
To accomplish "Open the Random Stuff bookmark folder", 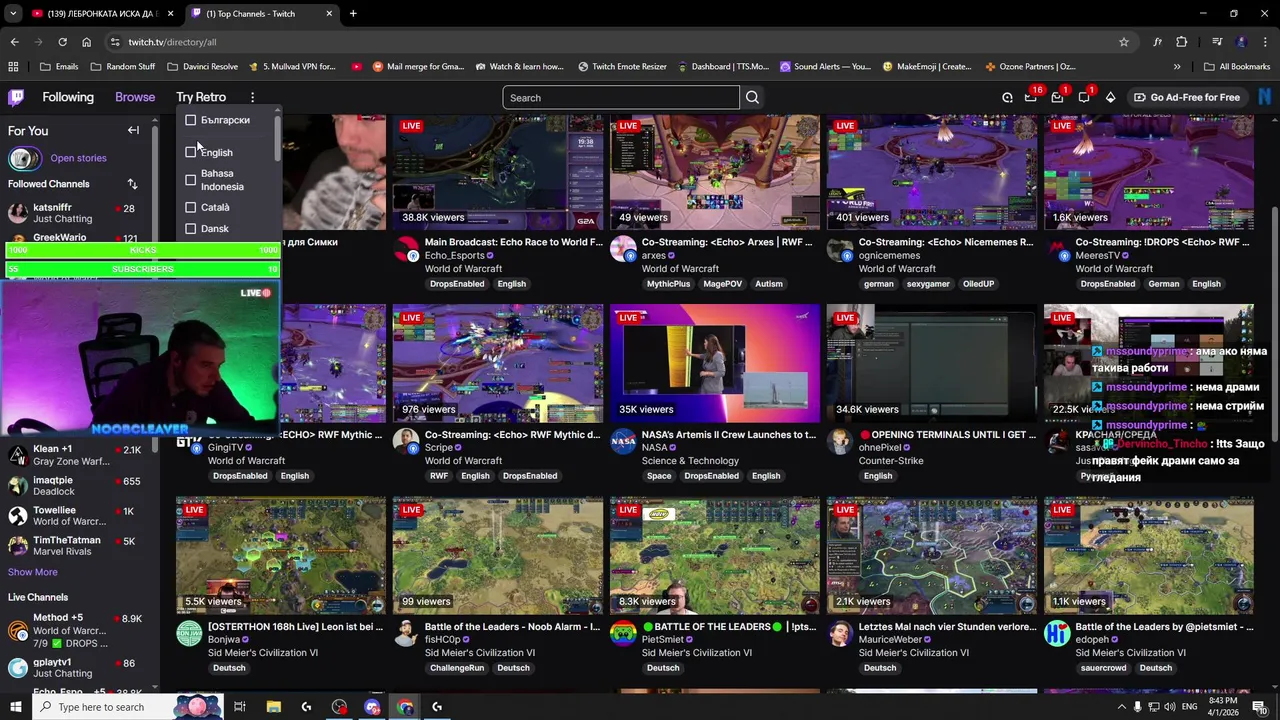I will pos(122,67).
